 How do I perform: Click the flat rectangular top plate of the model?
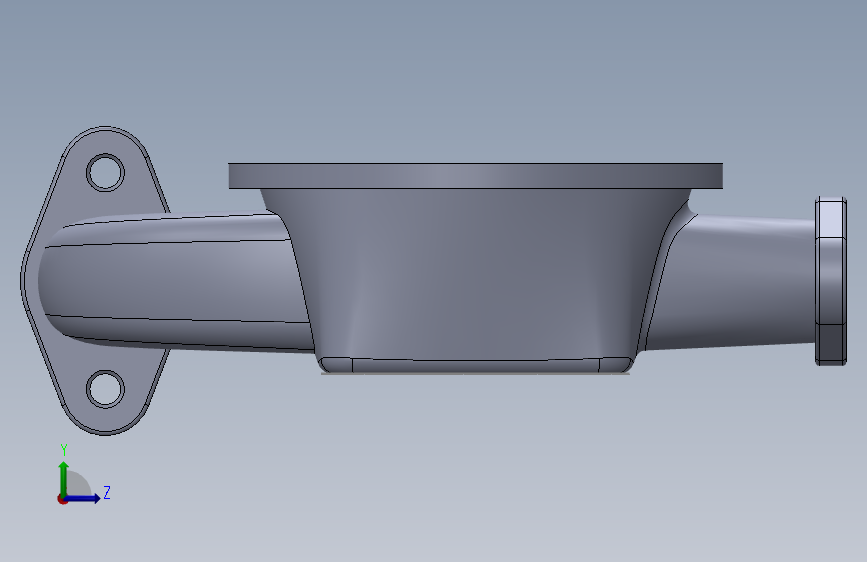pyautogui.click(x=476, y=176)
